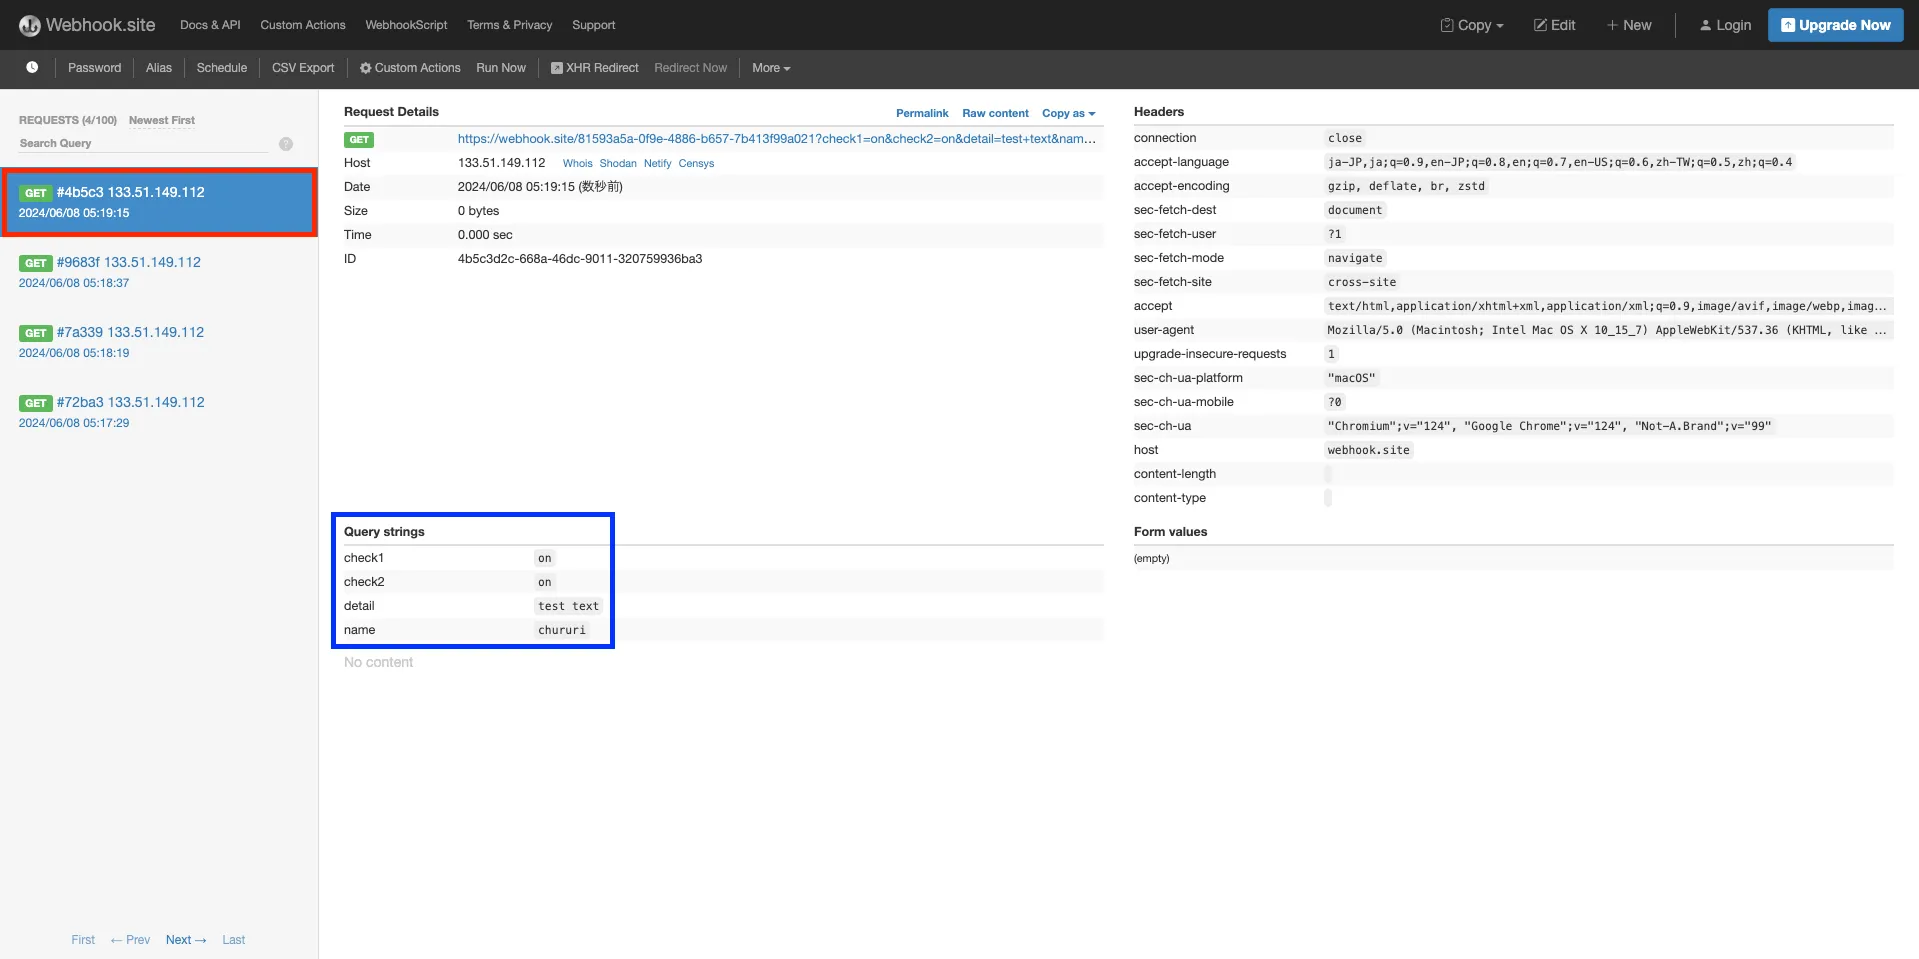Click the First pagination link
The width and height of the screenshot is (1919, 959).
(x=83, y=940)
